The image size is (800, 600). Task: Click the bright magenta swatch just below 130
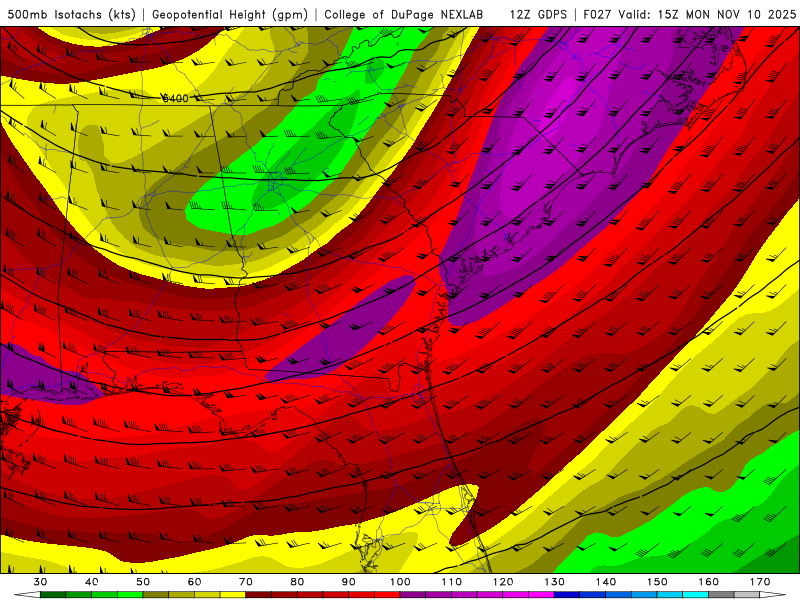point(542,594)
